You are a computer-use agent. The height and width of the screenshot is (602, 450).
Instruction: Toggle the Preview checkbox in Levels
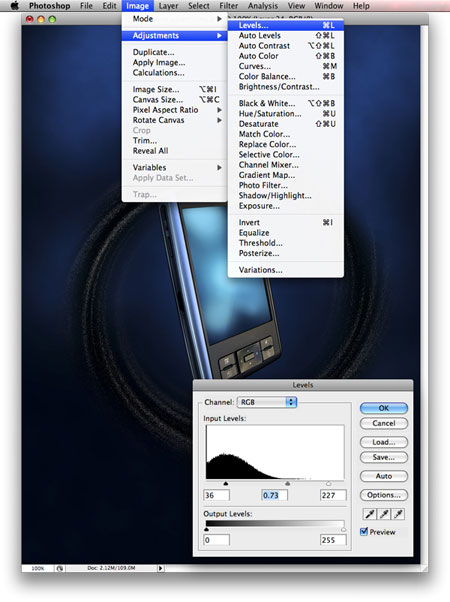pyautogui.click(x=364, y=532)
